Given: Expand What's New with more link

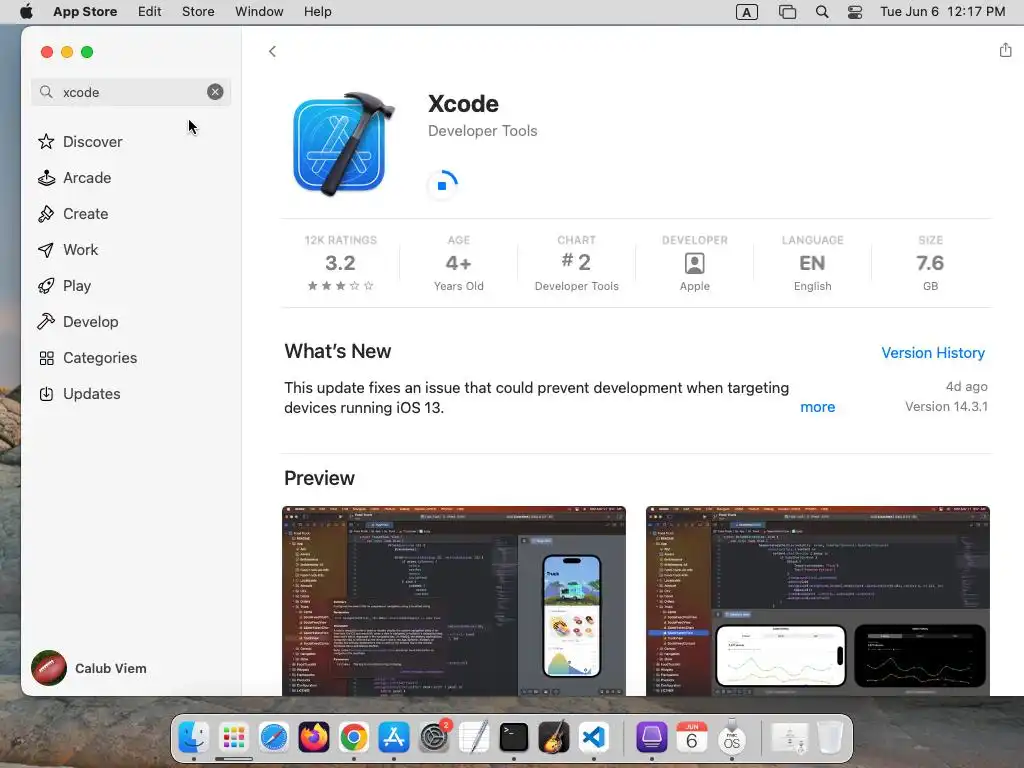Looking at the screenshot, I should coord(817,407).
